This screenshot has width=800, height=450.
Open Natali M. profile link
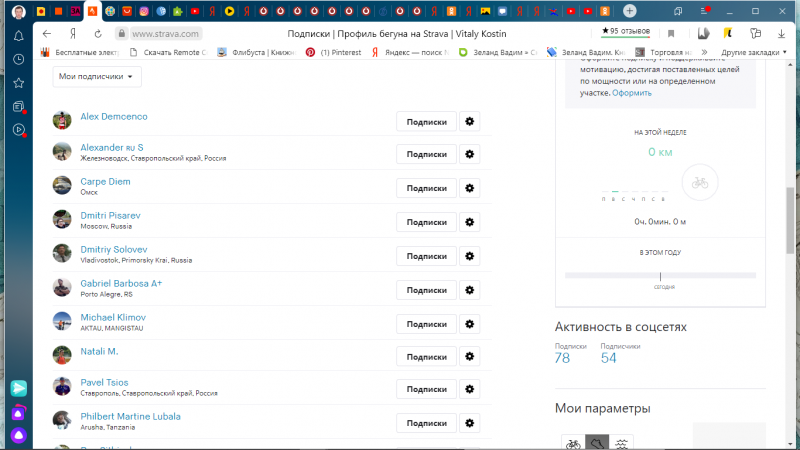click(99, 351)
